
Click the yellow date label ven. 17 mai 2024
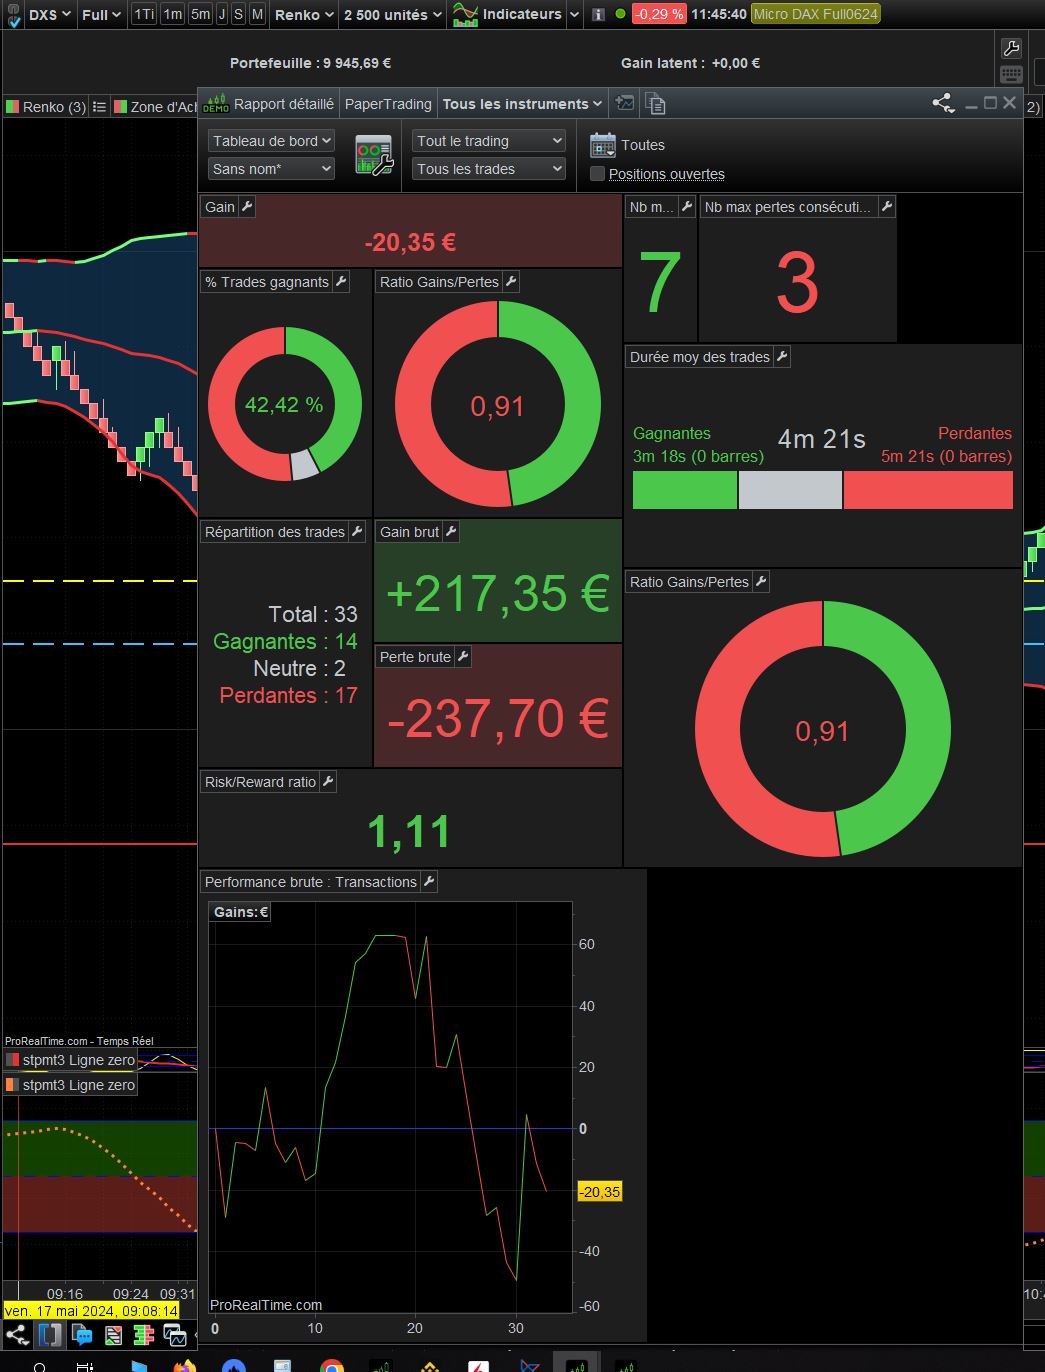pyautogui.click(x=91, y=1310)
